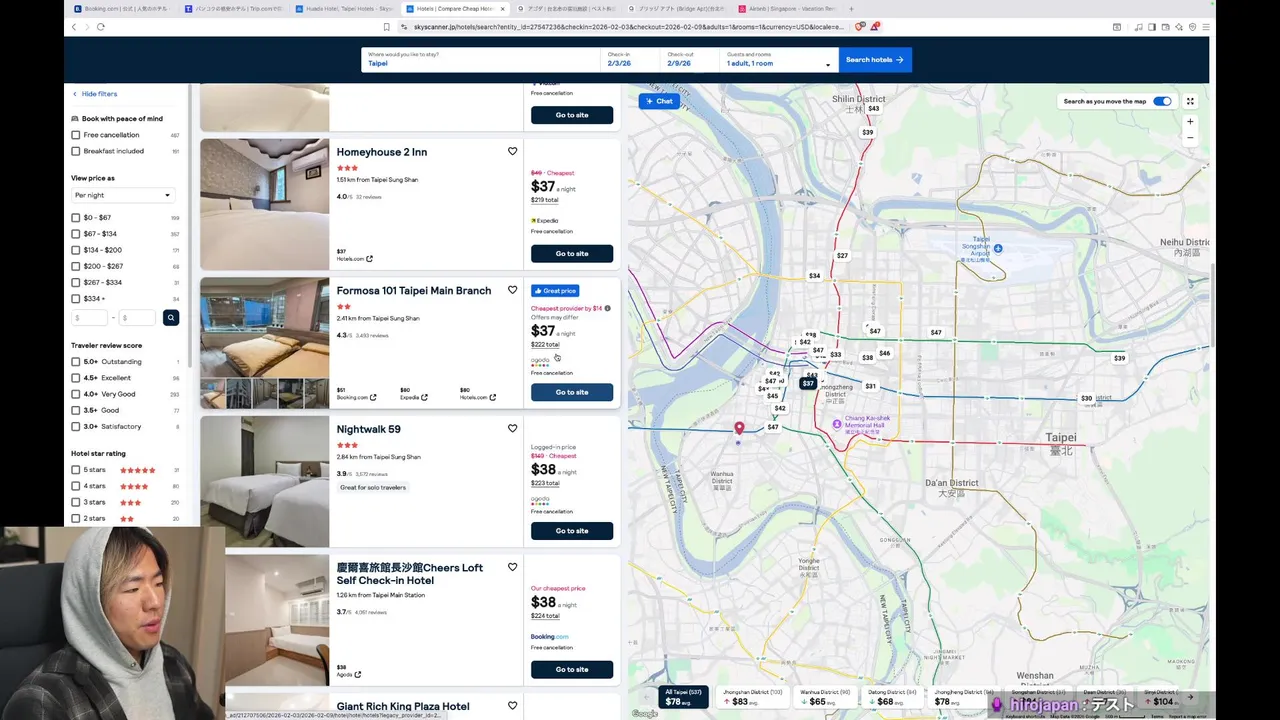The height and width of the screenshot is (720, 1280).
Task: Open Hotels.com external link under Homeyhouse 2 Inn
Action: point(355,259)
